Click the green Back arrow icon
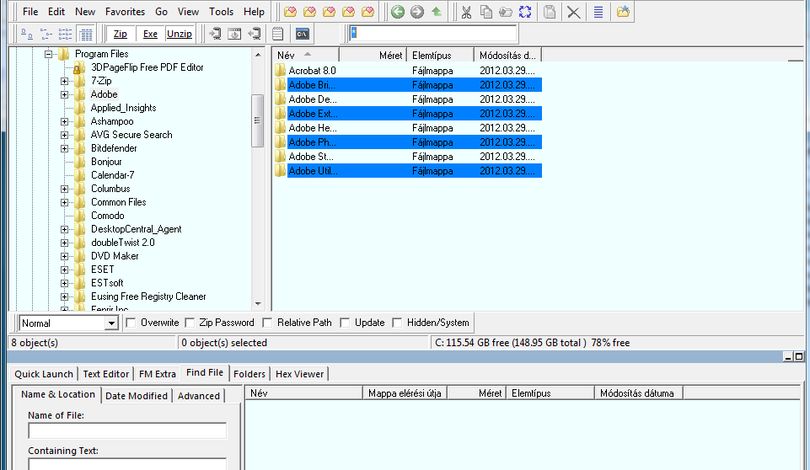Screen dimensions: 810x470 tap(397, 12)
